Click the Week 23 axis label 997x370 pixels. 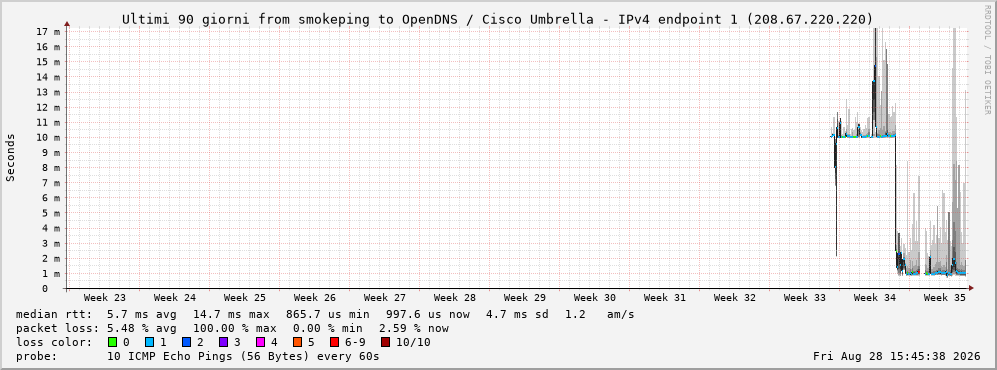click(x=105, y=298)
